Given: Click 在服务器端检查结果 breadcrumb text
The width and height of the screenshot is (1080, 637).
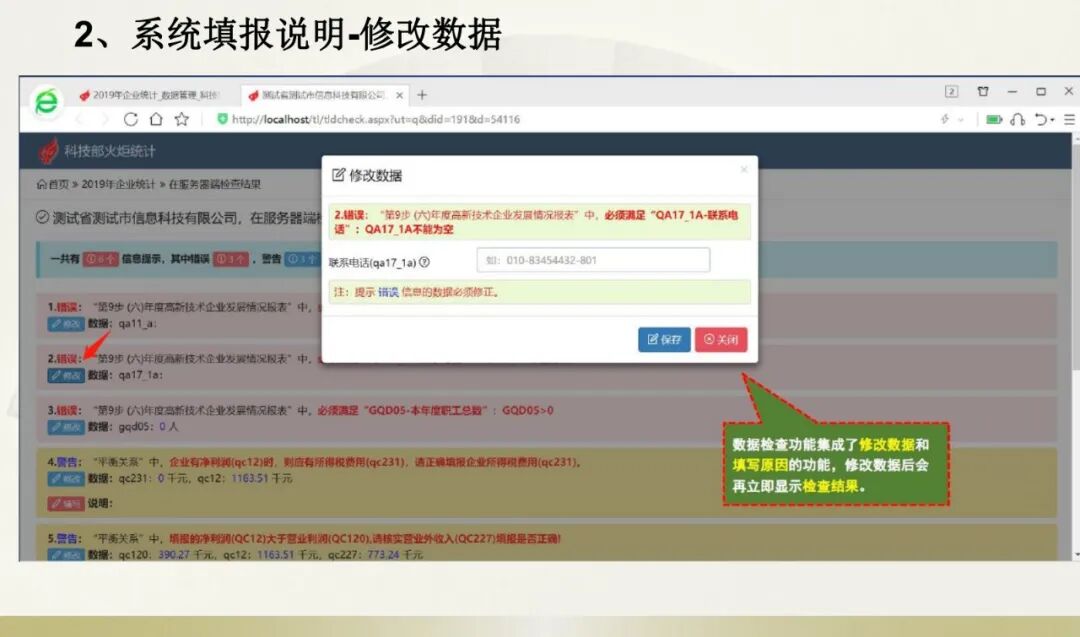Looking at the screenshot, I should click(215, 185).
